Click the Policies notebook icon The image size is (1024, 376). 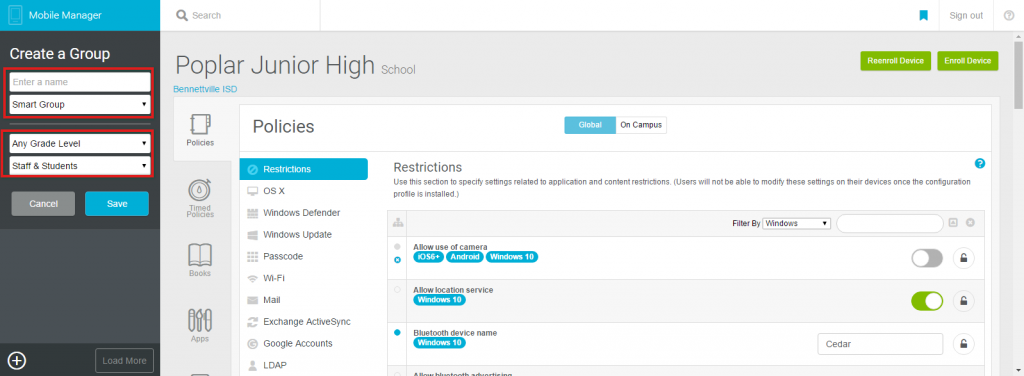(200, 124)
